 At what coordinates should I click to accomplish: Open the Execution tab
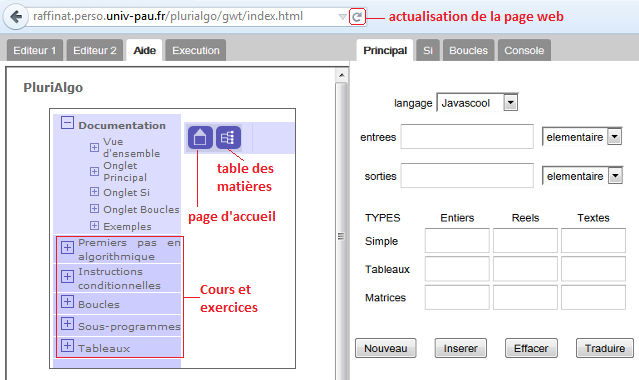coord(196,50)
